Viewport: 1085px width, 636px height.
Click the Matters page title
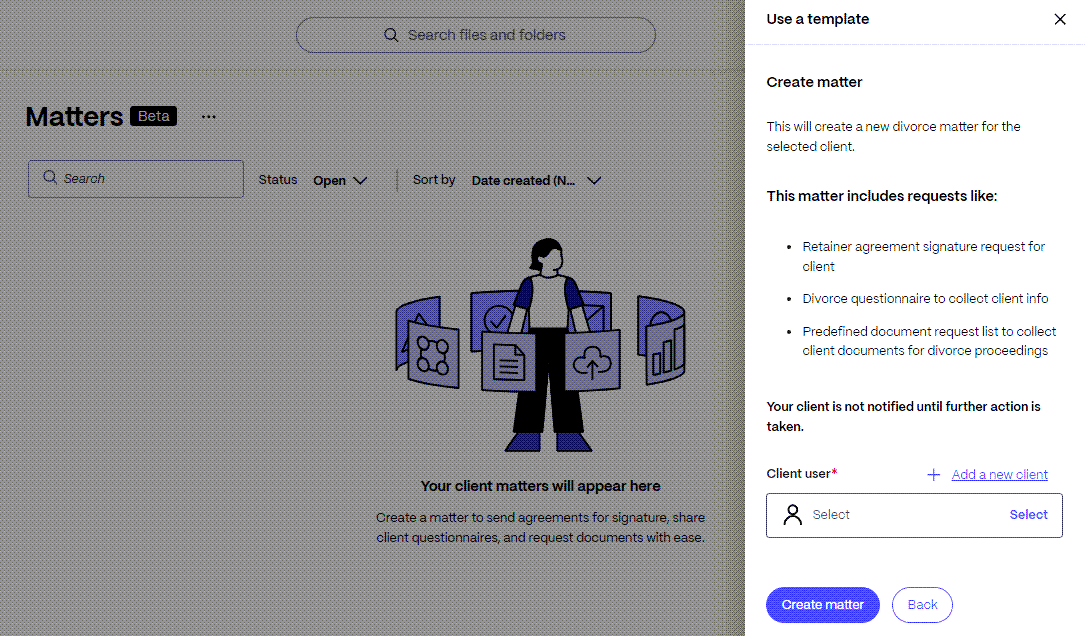[x=74, y=117]
